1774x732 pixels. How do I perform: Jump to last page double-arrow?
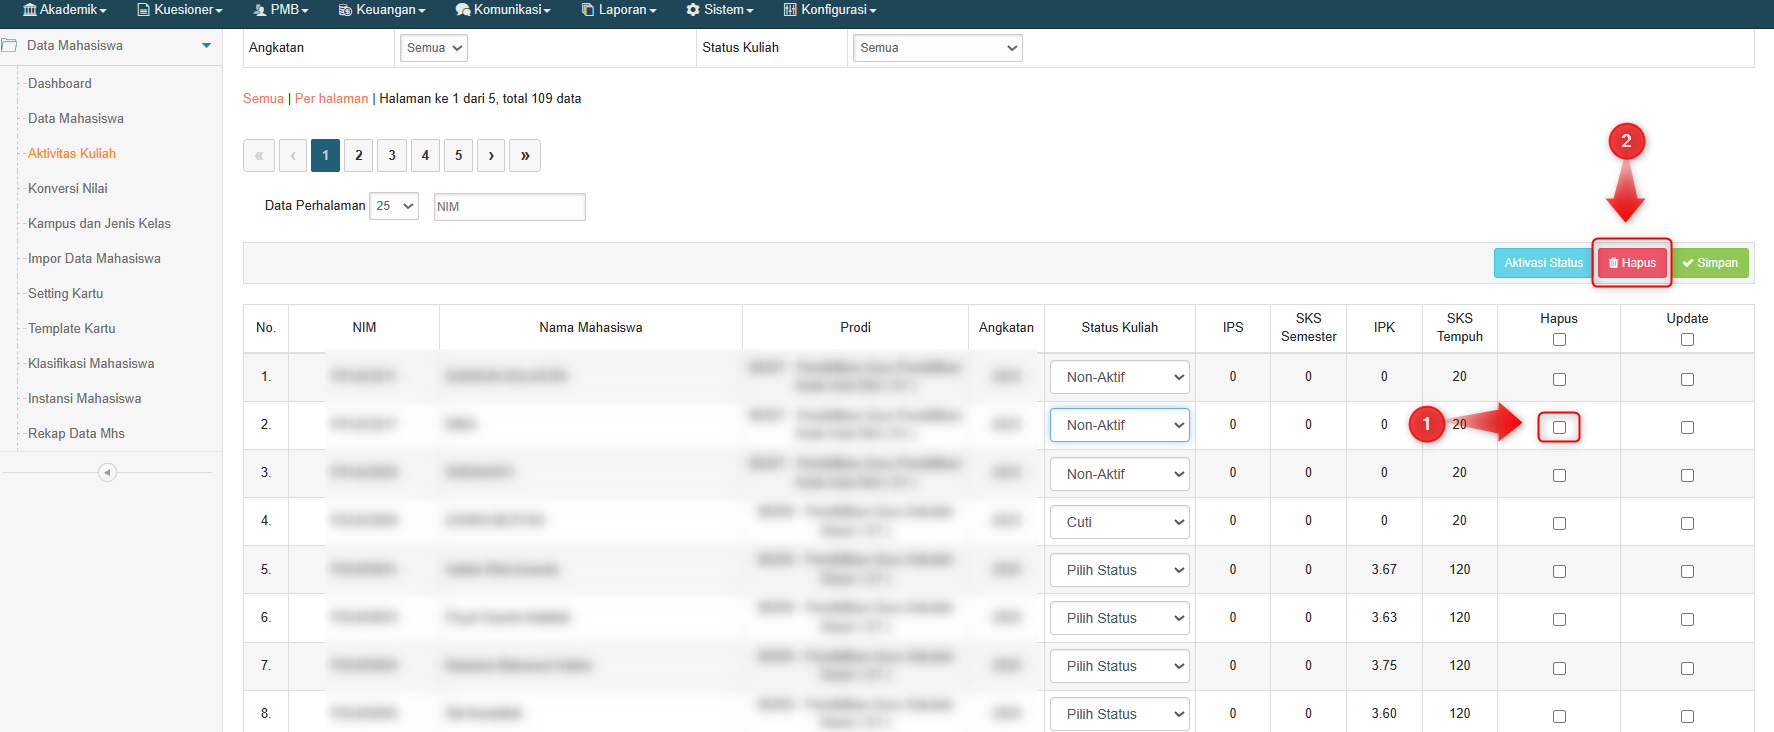(x=525, y=155)
